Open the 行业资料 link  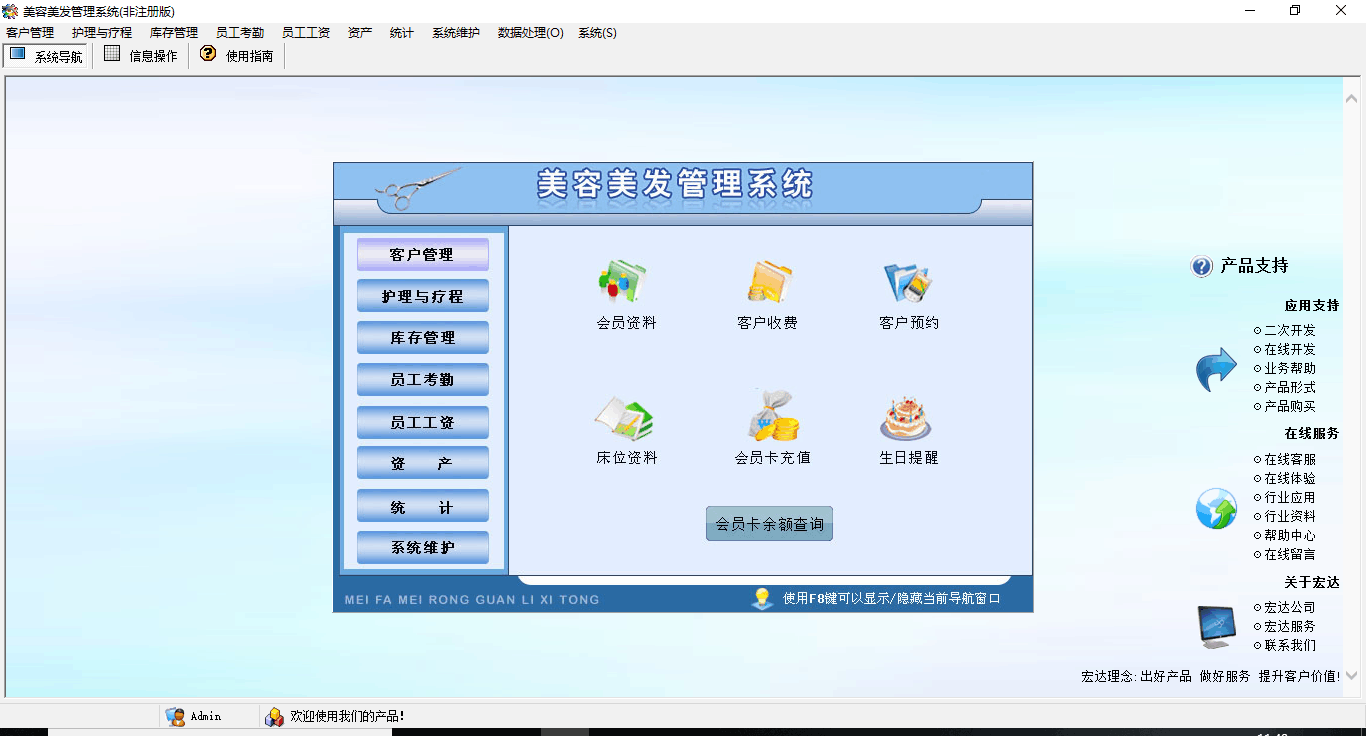point(1290,516)
